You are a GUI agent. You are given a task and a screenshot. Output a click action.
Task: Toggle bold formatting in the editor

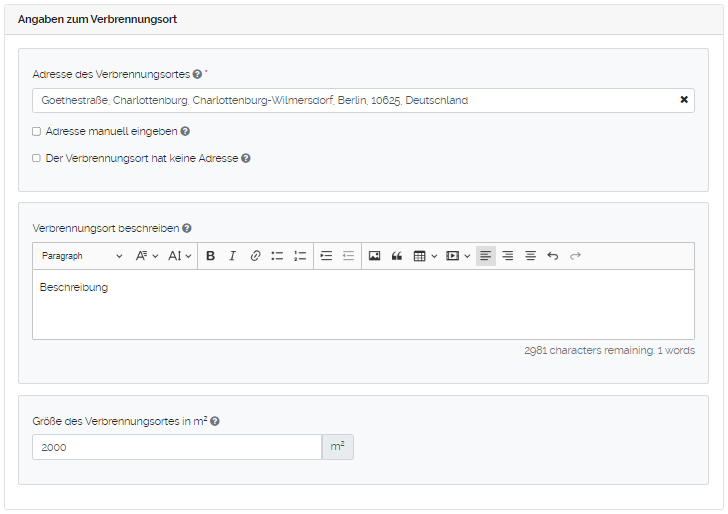pos(210,256)
